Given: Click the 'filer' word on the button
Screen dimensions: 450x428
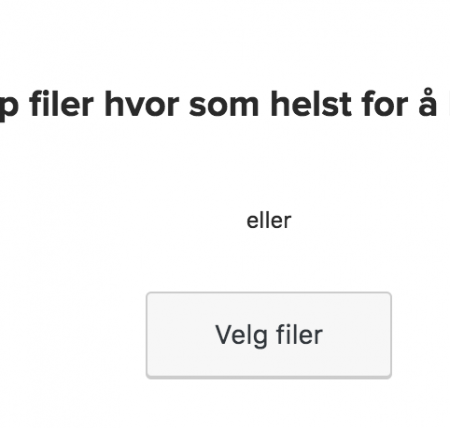Looking at the screenshot, I should point(299,335).
